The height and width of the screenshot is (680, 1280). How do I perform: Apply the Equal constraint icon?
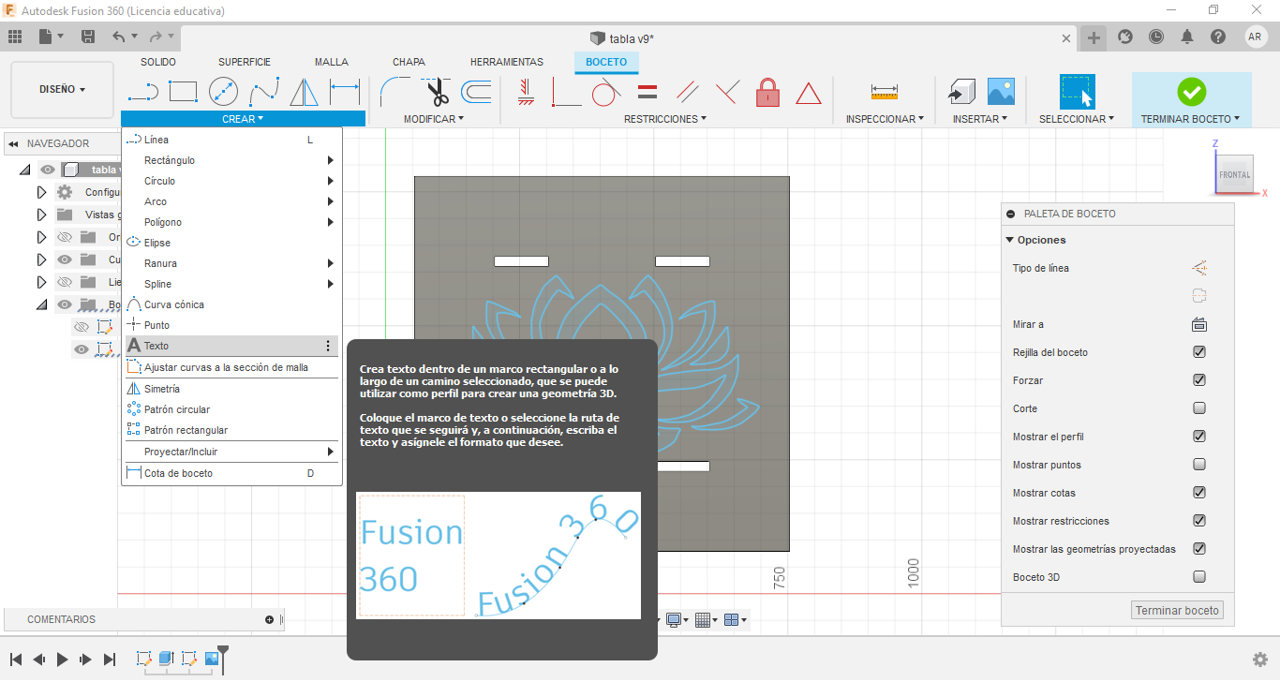point(647,92)
